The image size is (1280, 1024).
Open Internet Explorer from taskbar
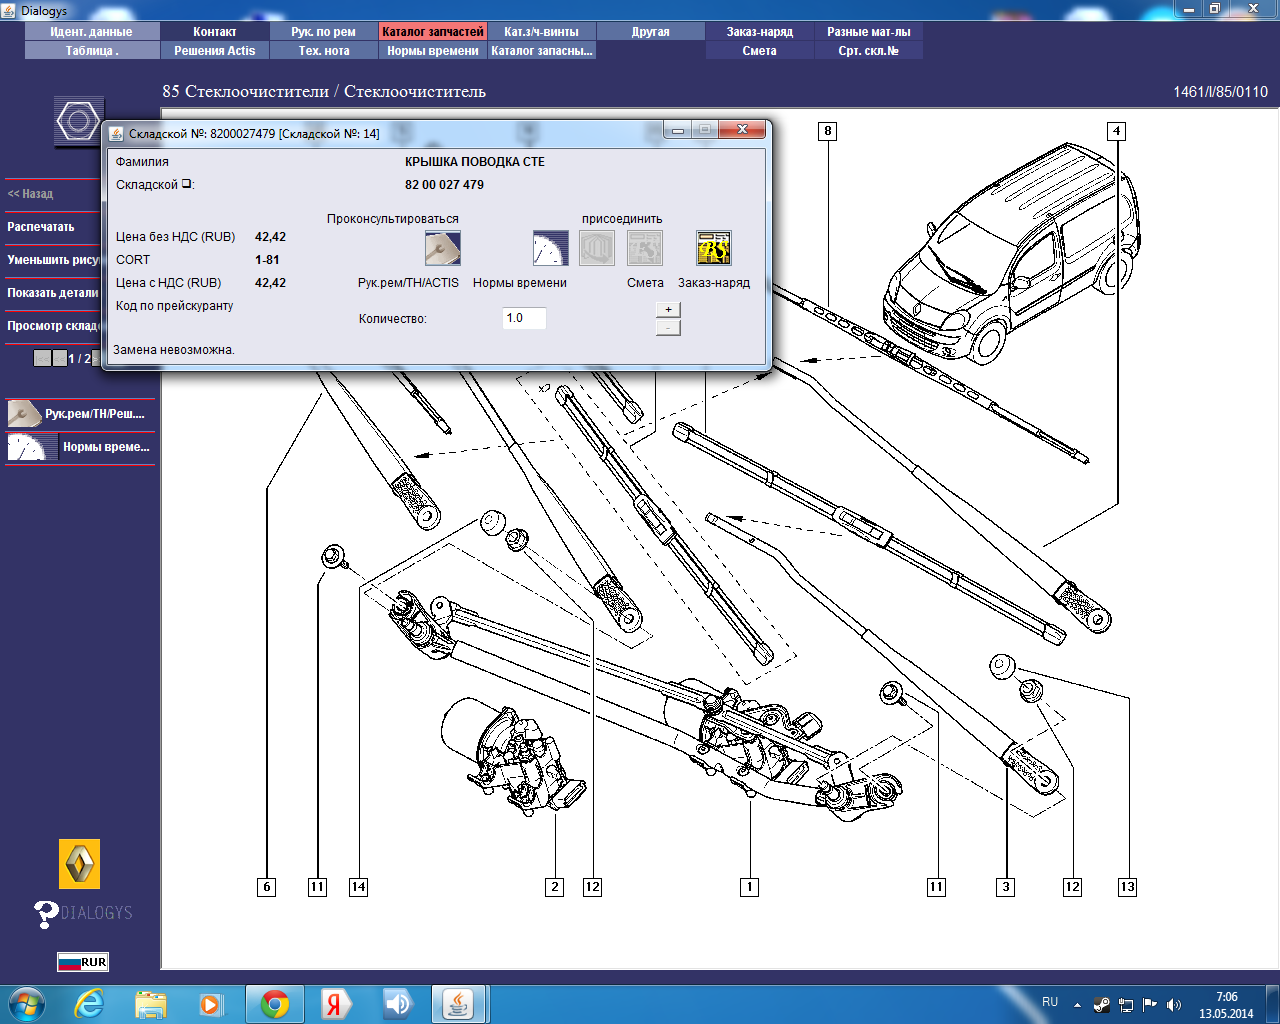click(x=89, y=1004)
